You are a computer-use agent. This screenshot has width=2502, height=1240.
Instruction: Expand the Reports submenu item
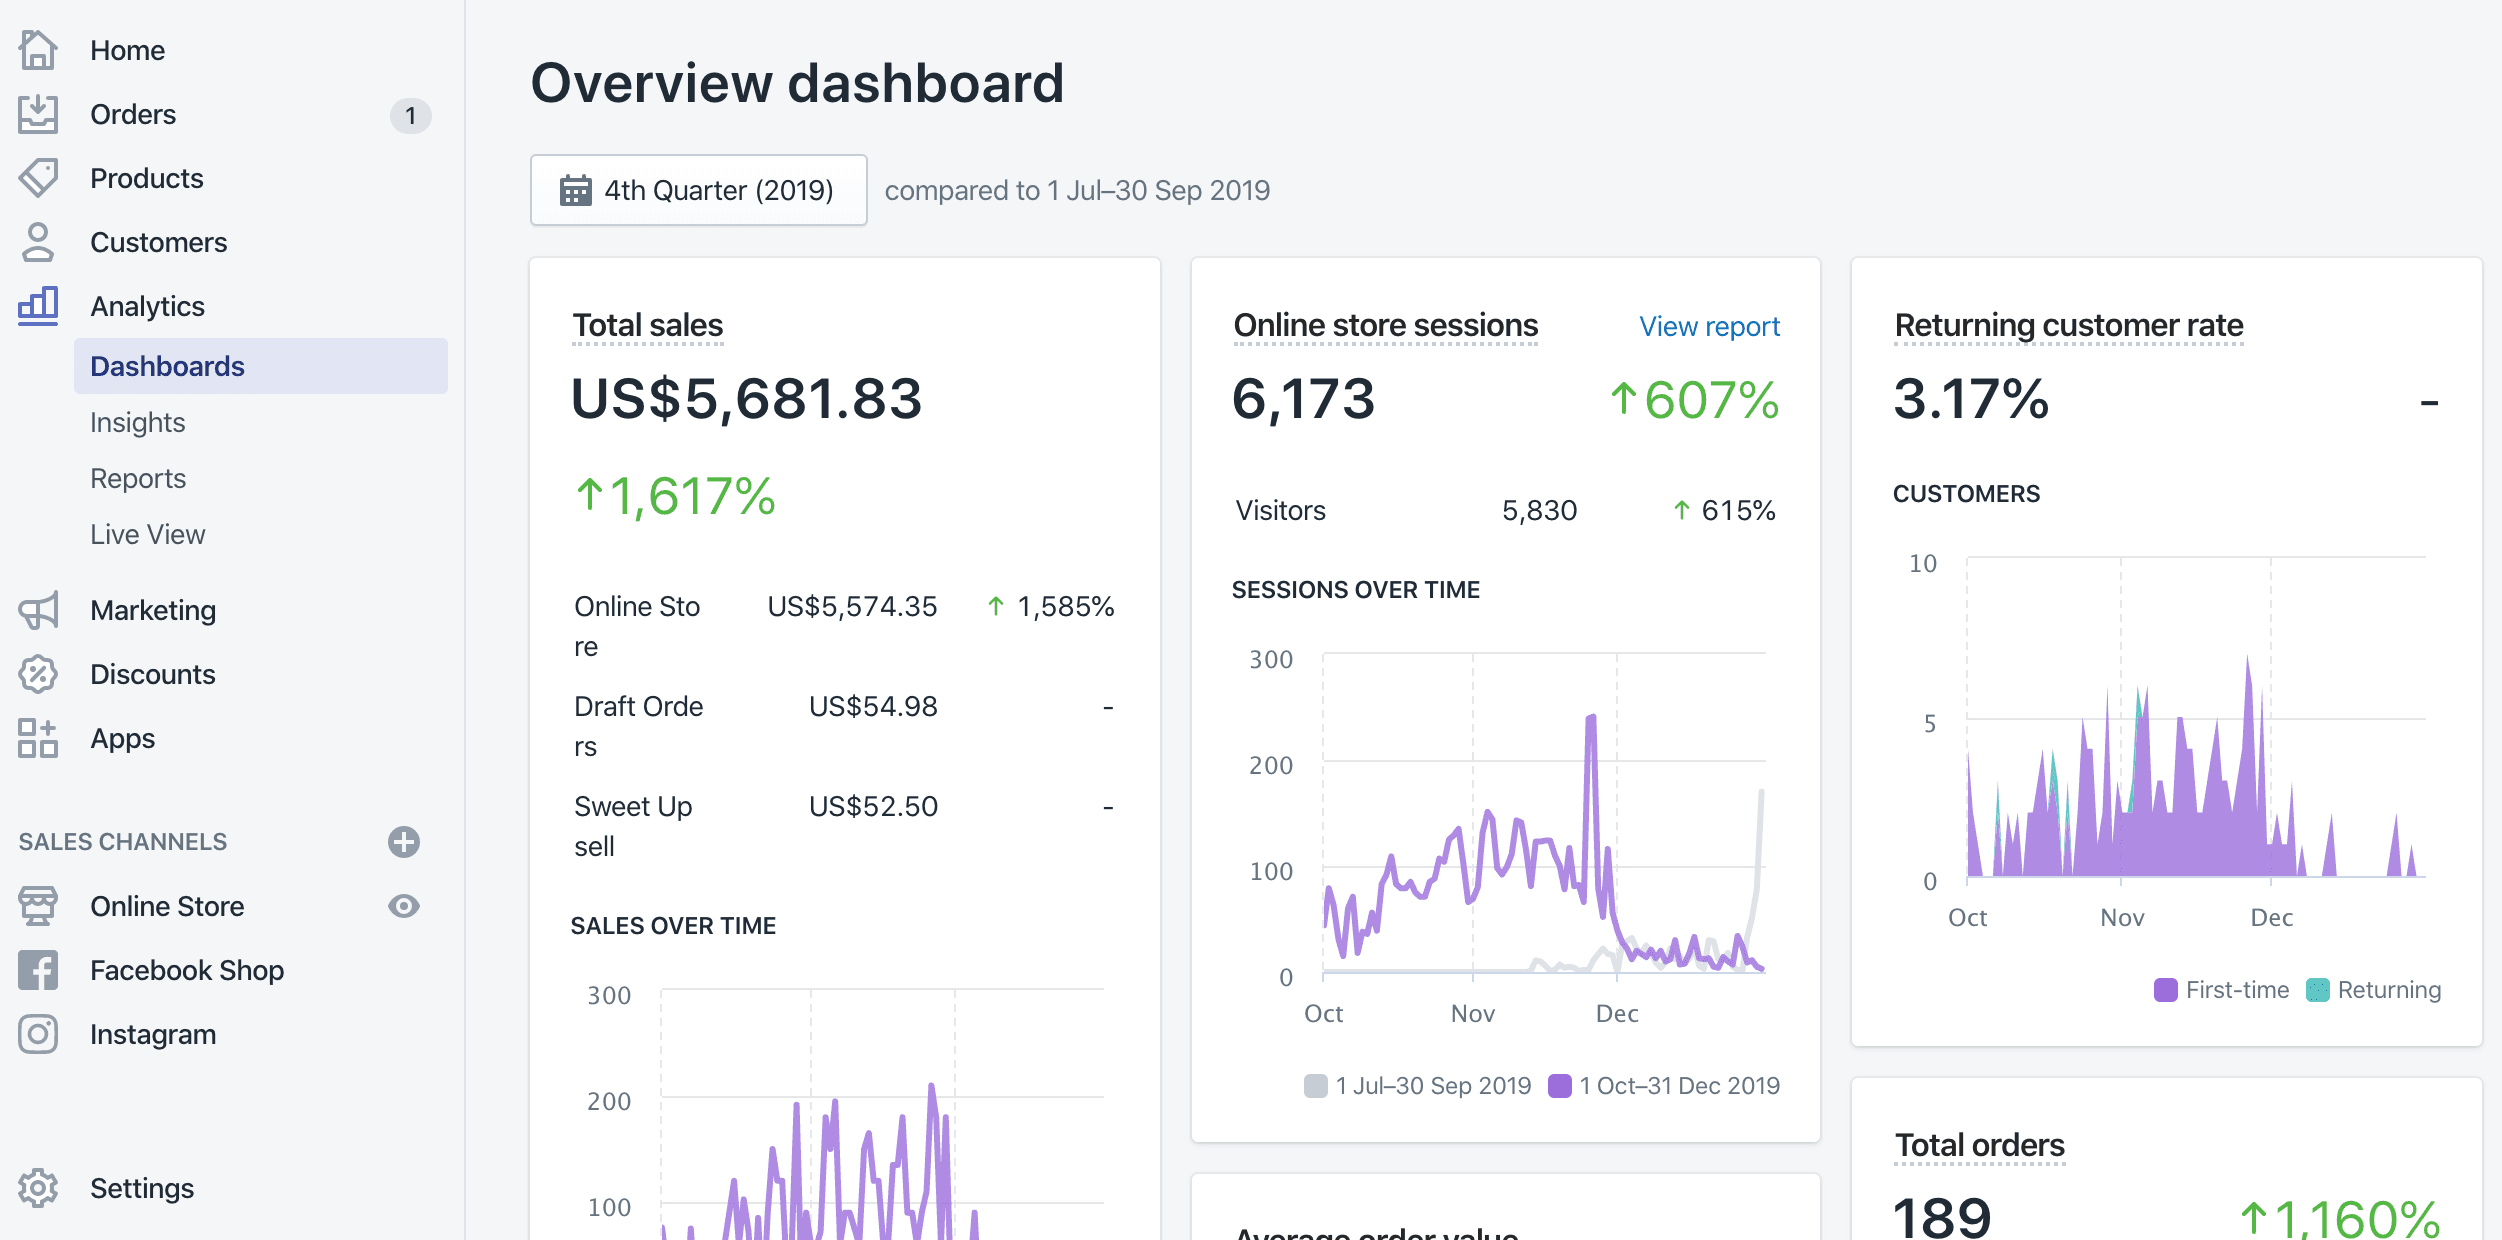point(139,477)
